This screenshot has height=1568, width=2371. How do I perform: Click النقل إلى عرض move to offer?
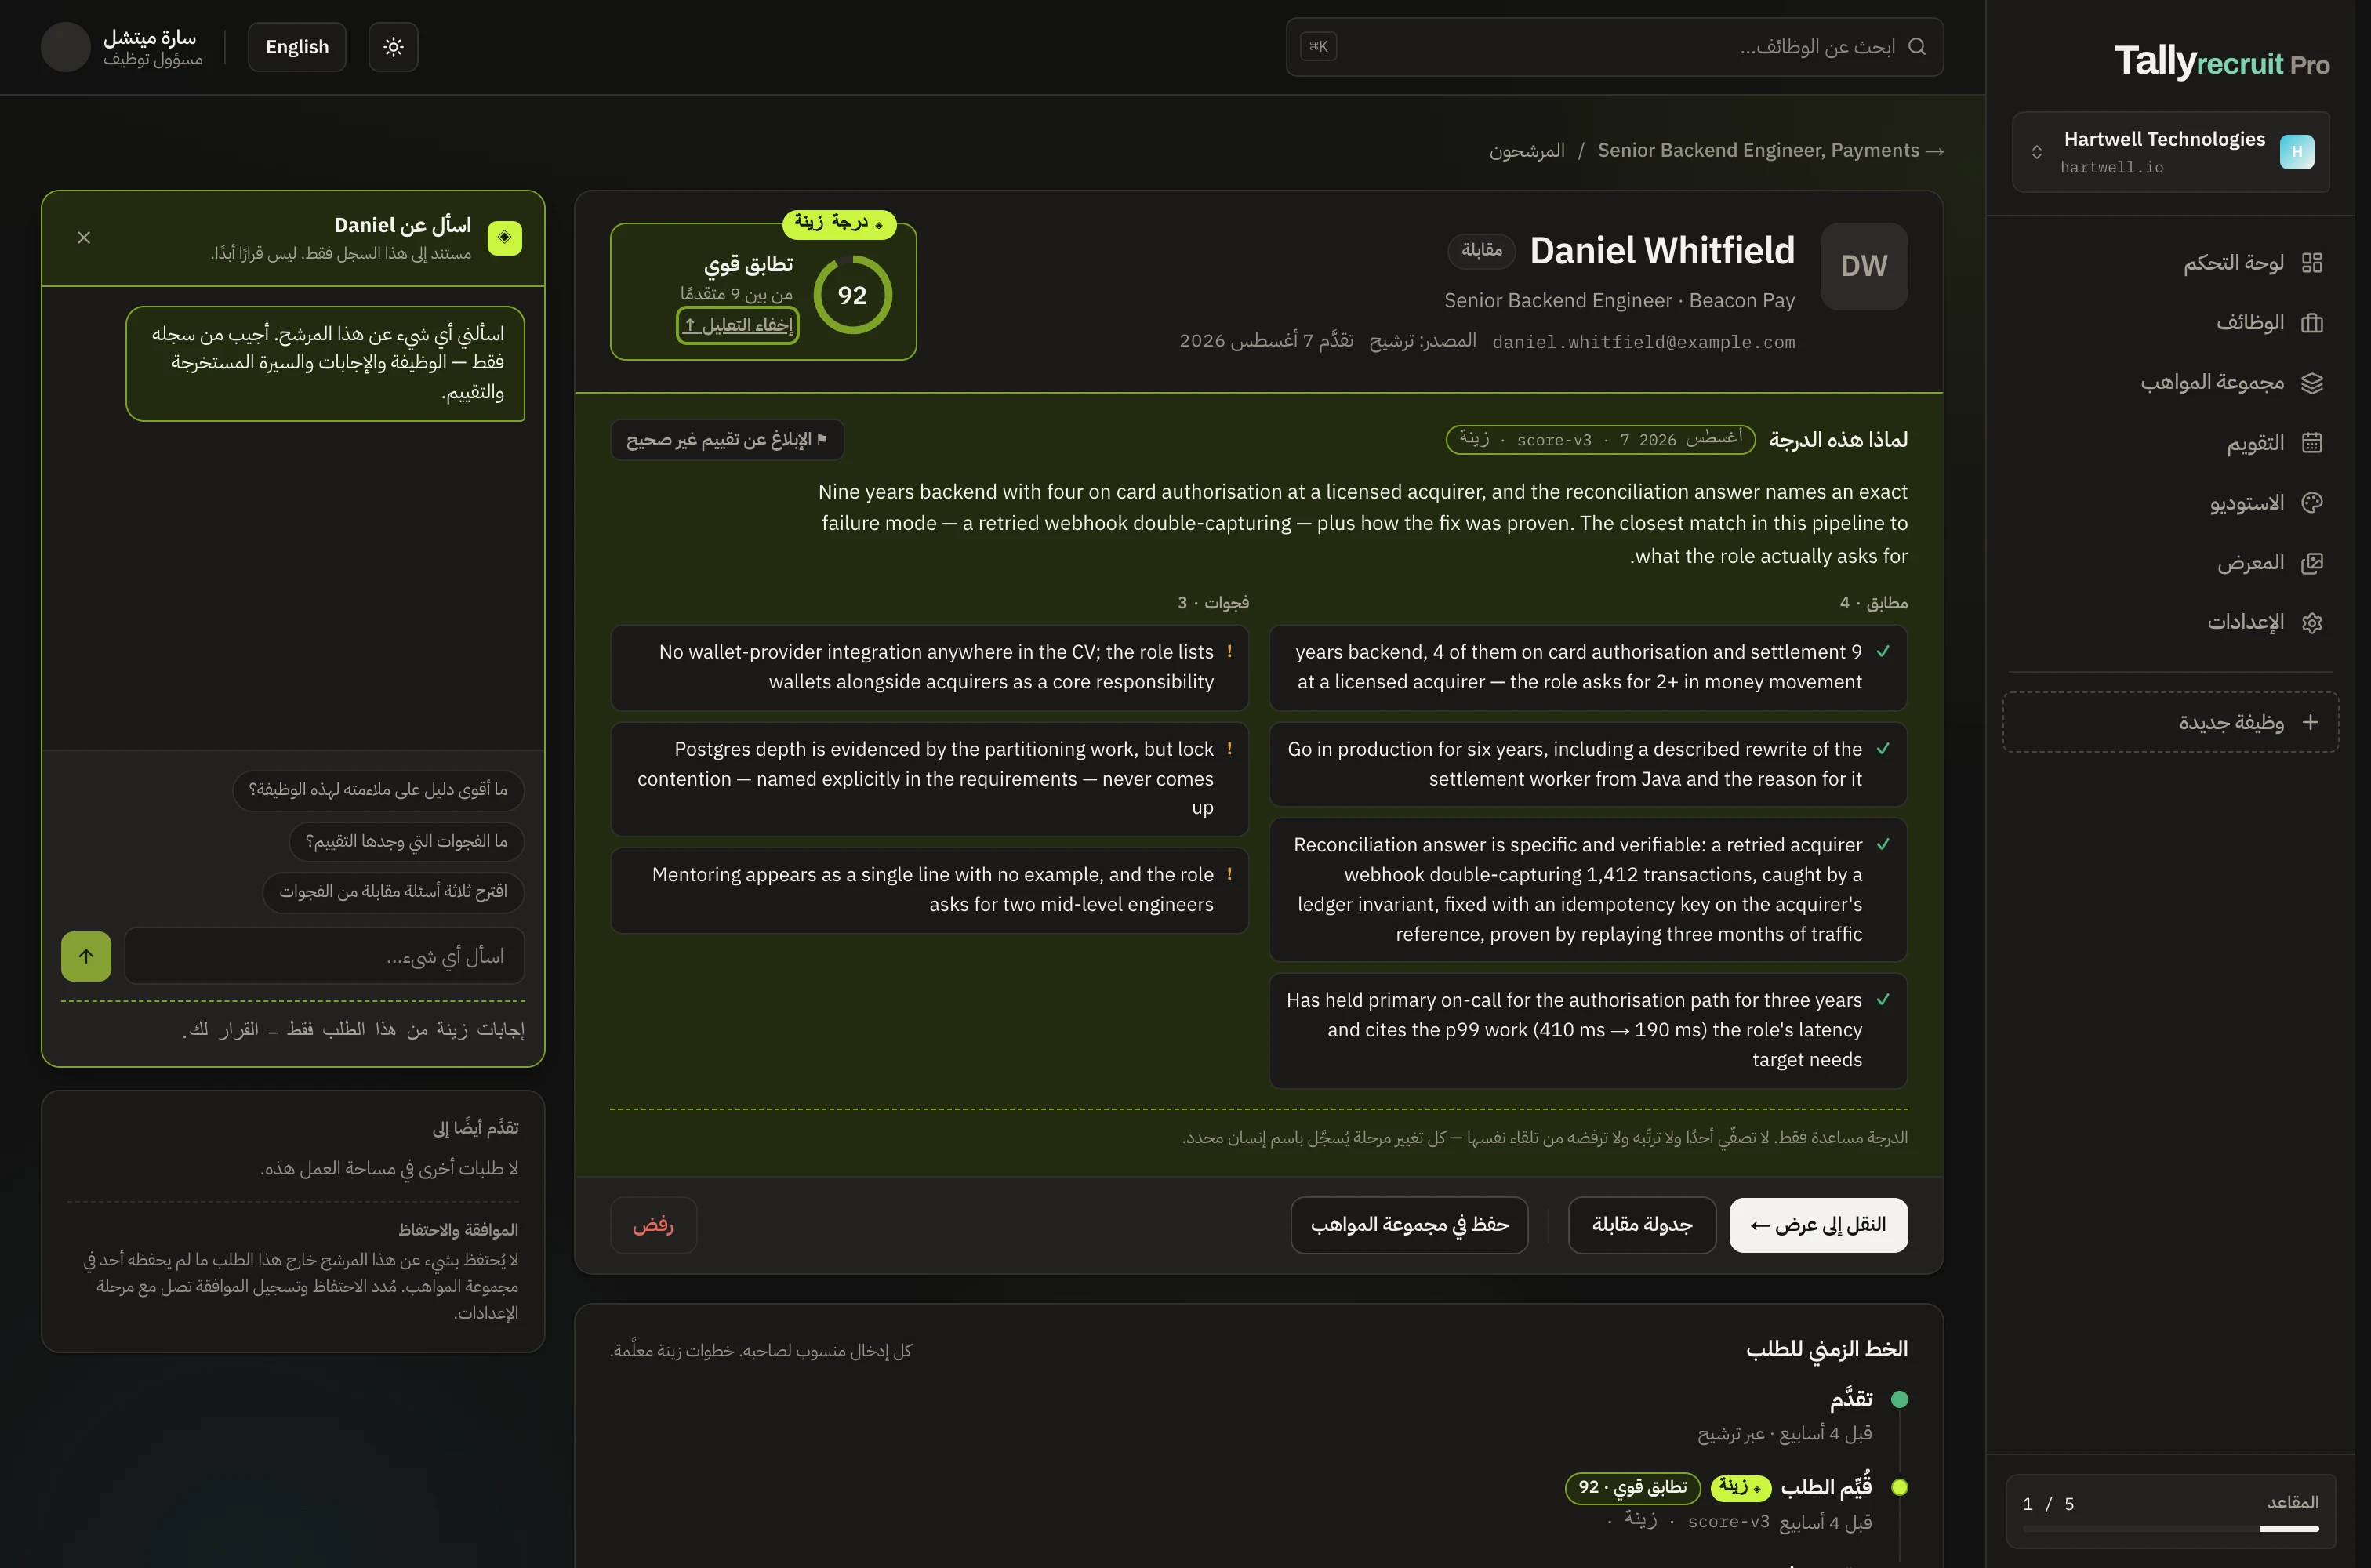point(1818,1225)
